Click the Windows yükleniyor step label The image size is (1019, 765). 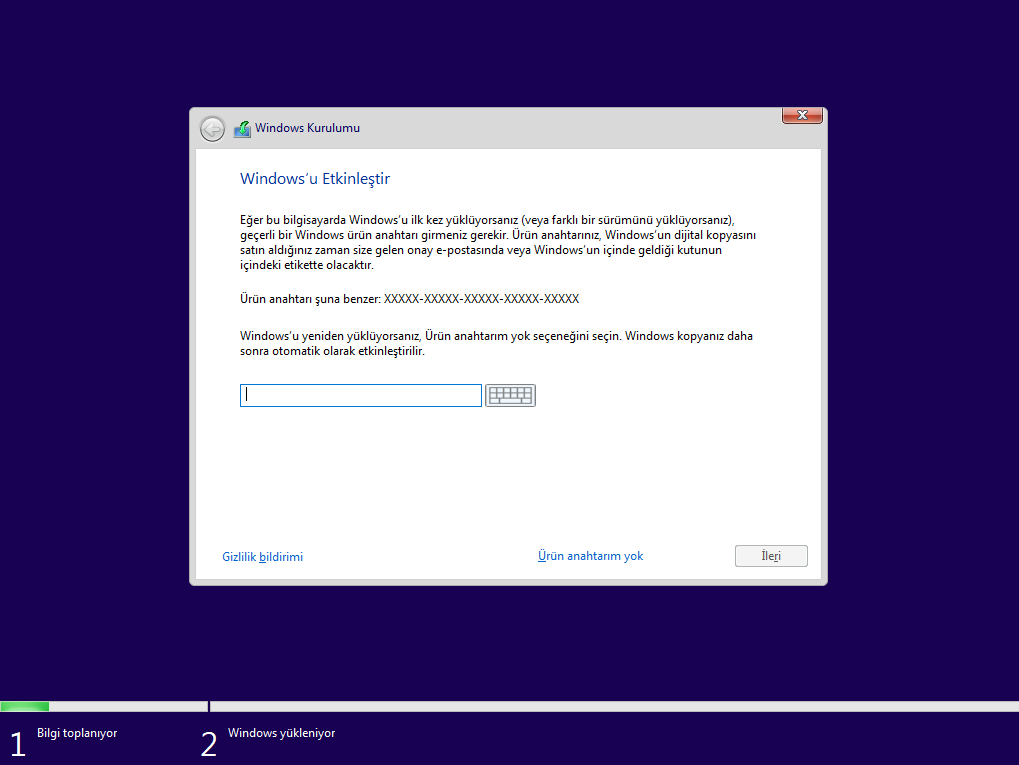click(281, 733)
